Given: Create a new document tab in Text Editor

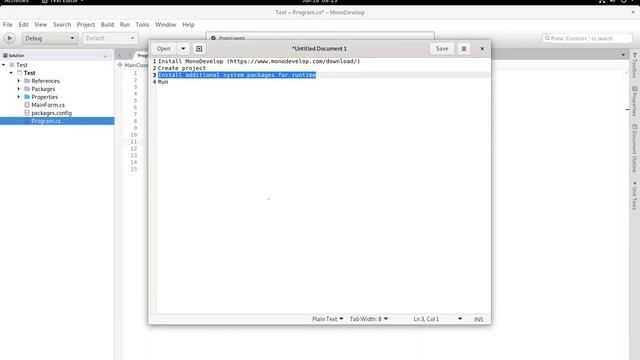Looking at the screenshot, I should click(x=199, y=49).
